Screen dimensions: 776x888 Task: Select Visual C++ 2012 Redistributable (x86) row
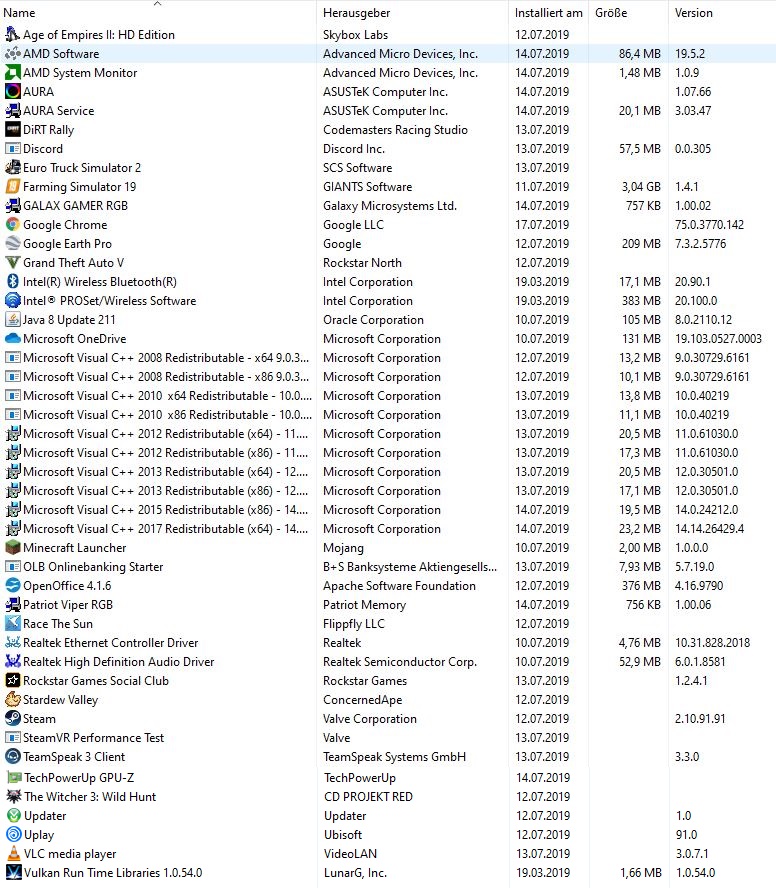click(x=388, y=452)
